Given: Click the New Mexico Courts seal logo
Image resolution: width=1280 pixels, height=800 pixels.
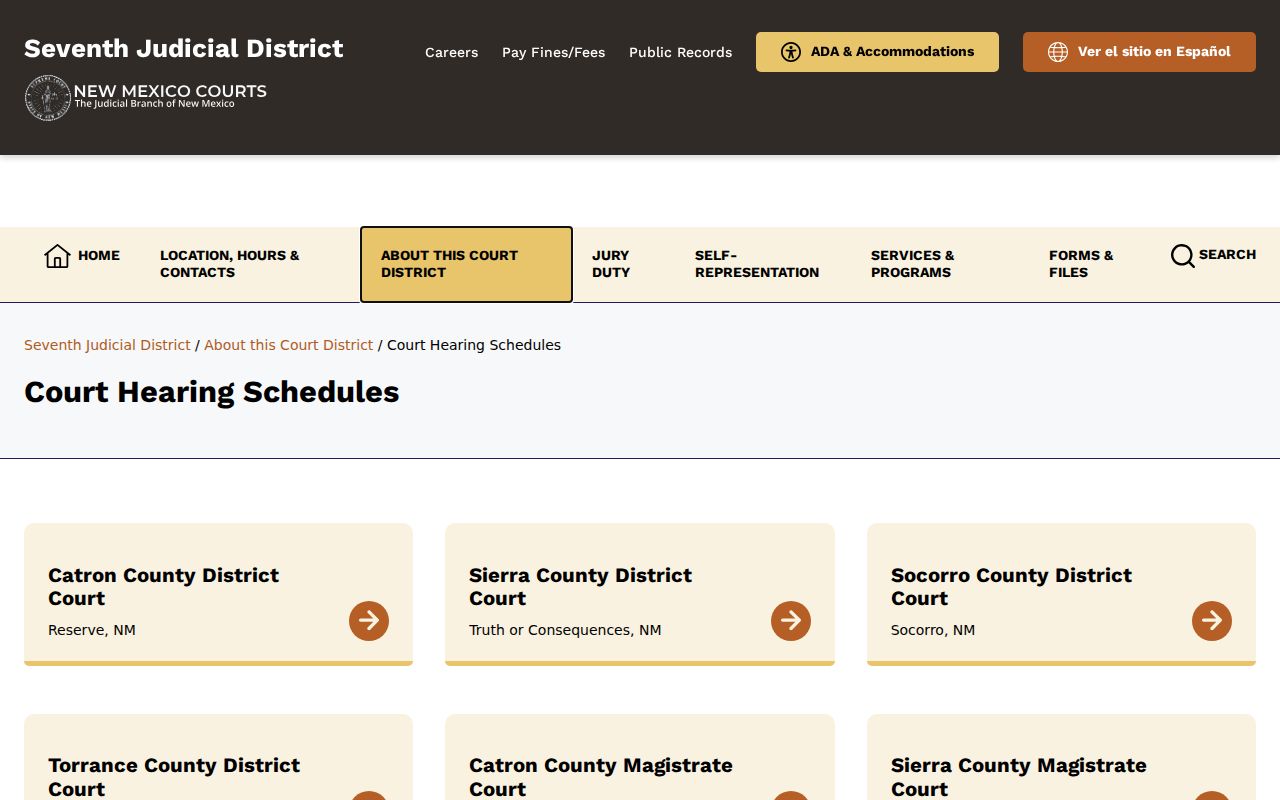Looking at the screenshot, I should click(47, 97).
